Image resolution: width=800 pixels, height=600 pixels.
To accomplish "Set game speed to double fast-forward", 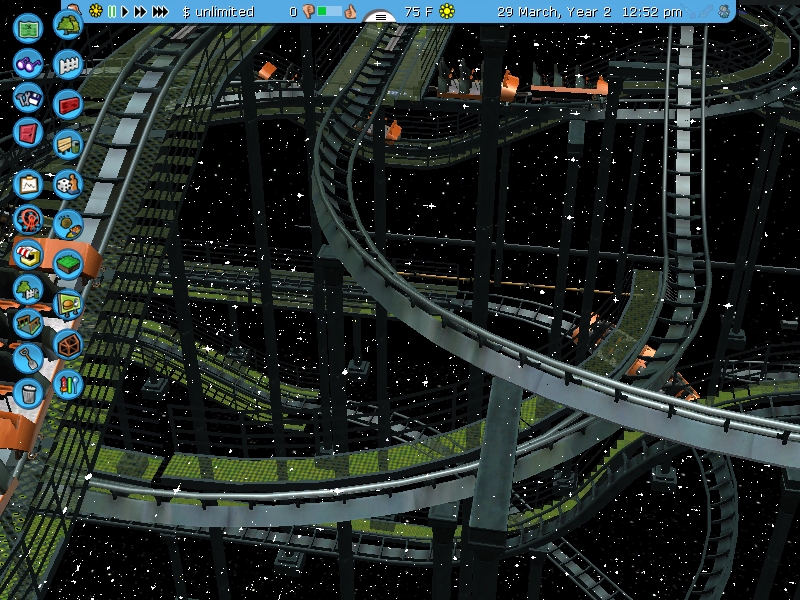I will point(140,11).
